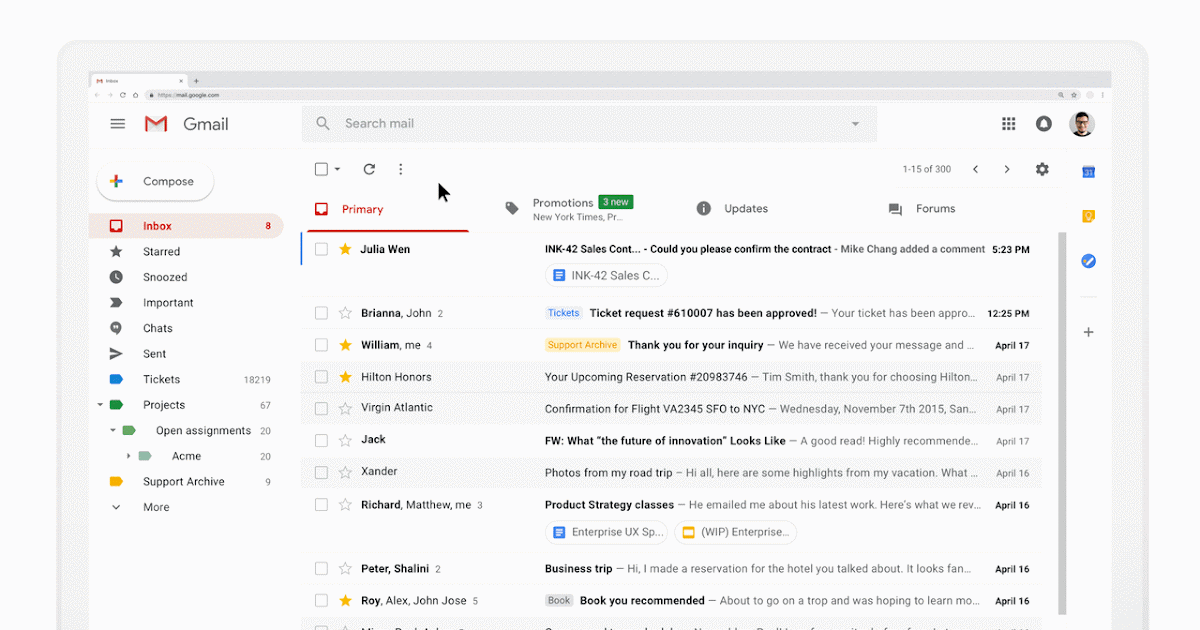Open the account profile picture

pyautogui.click(x=1082, y=124)
